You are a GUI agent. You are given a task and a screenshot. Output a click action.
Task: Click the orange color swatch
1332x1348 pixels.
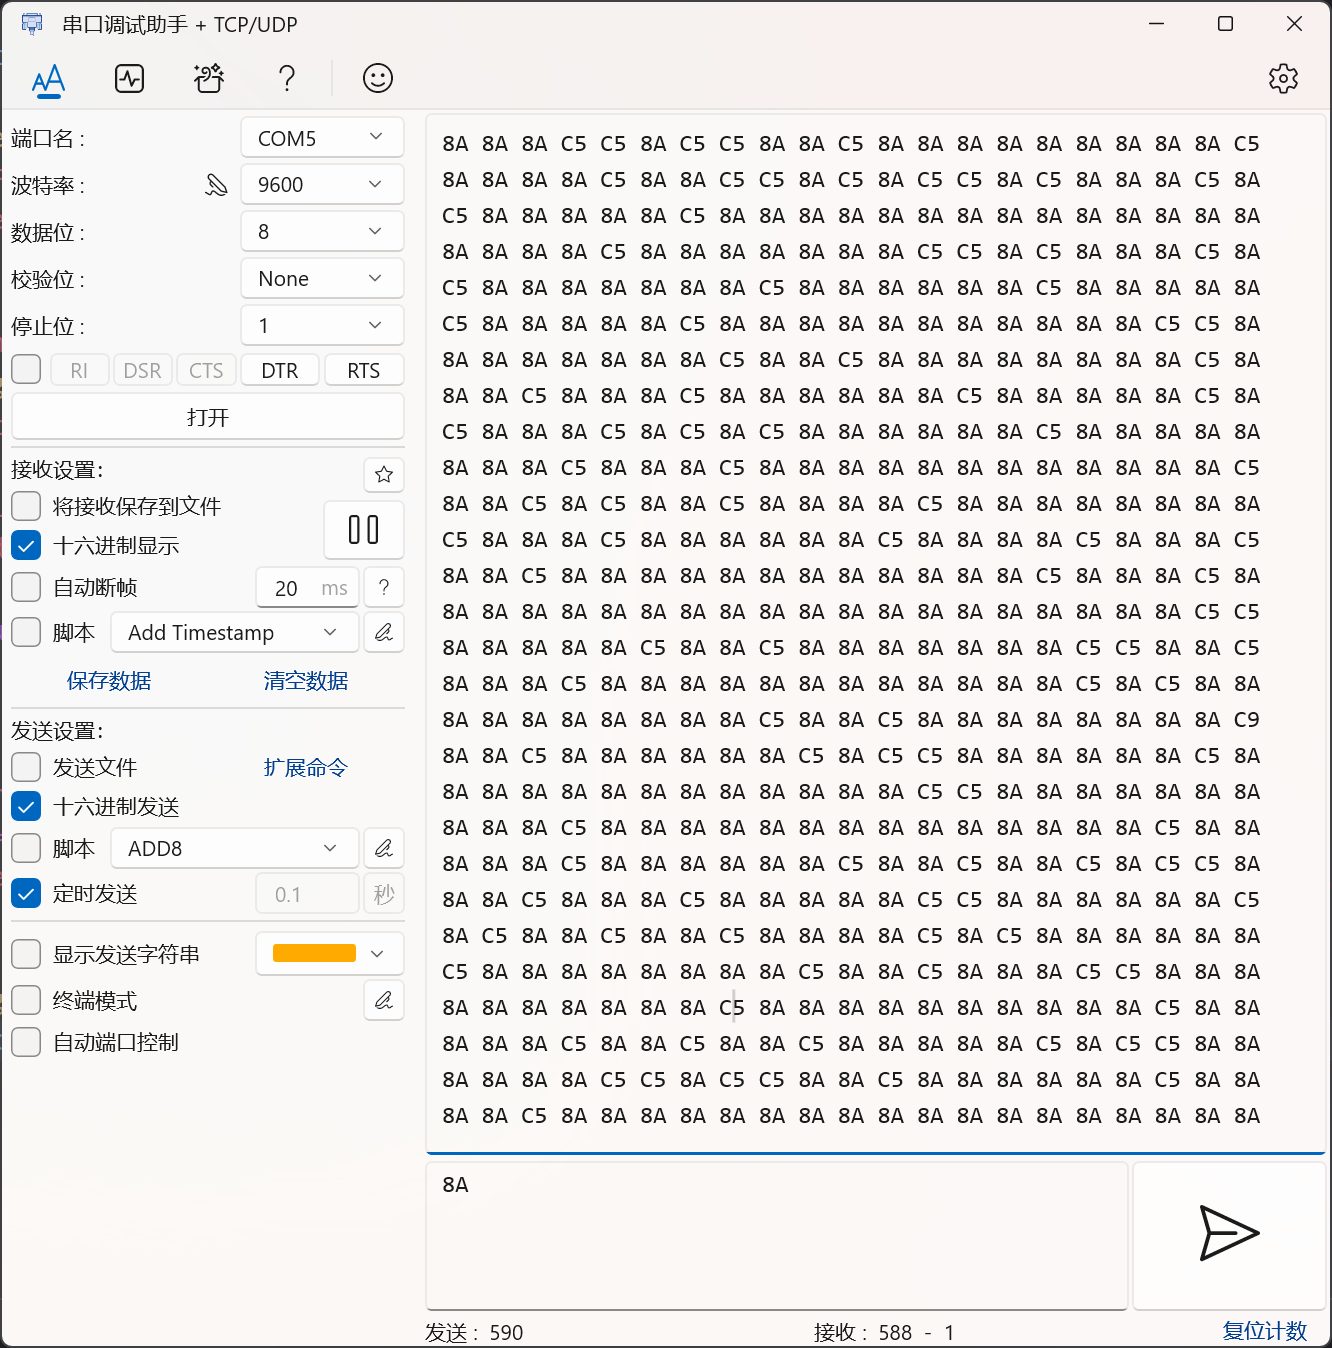coord(315,953)
